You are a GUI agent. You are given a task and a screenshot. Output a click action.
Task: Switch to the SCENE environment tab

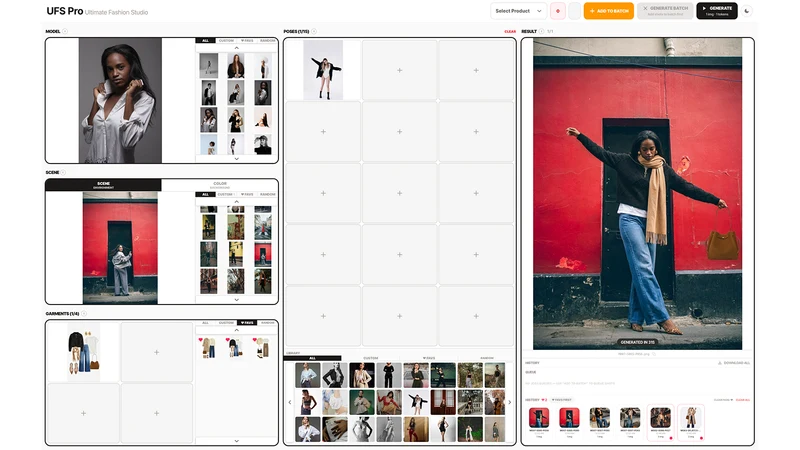(x=104, y=185)
